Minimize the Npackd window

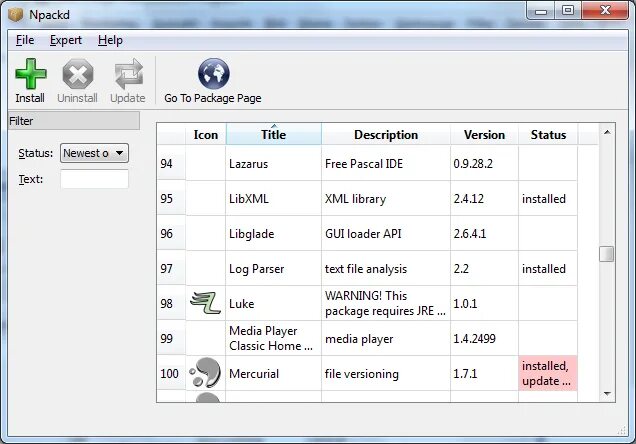tap(541, 11)
